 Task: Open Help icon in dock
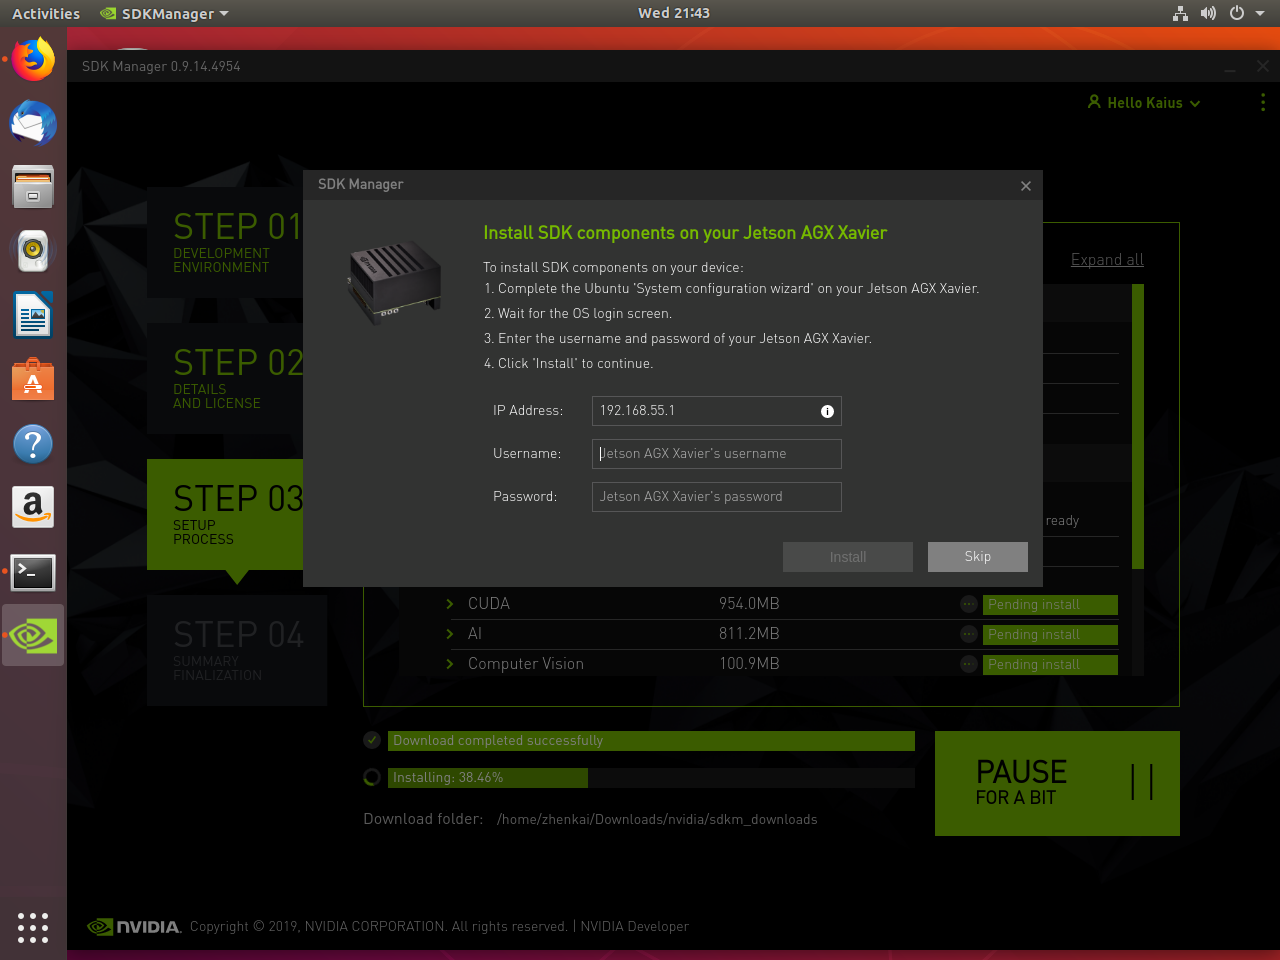click(x=33, y=444)
